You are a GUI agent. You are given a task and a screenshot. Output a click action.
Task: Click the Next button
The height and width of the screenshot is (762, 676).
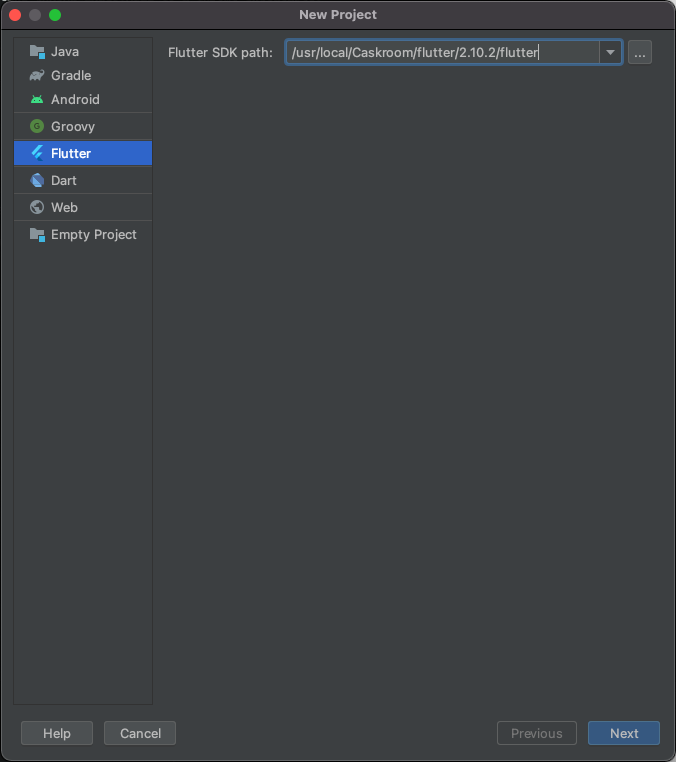click(624, 733)
